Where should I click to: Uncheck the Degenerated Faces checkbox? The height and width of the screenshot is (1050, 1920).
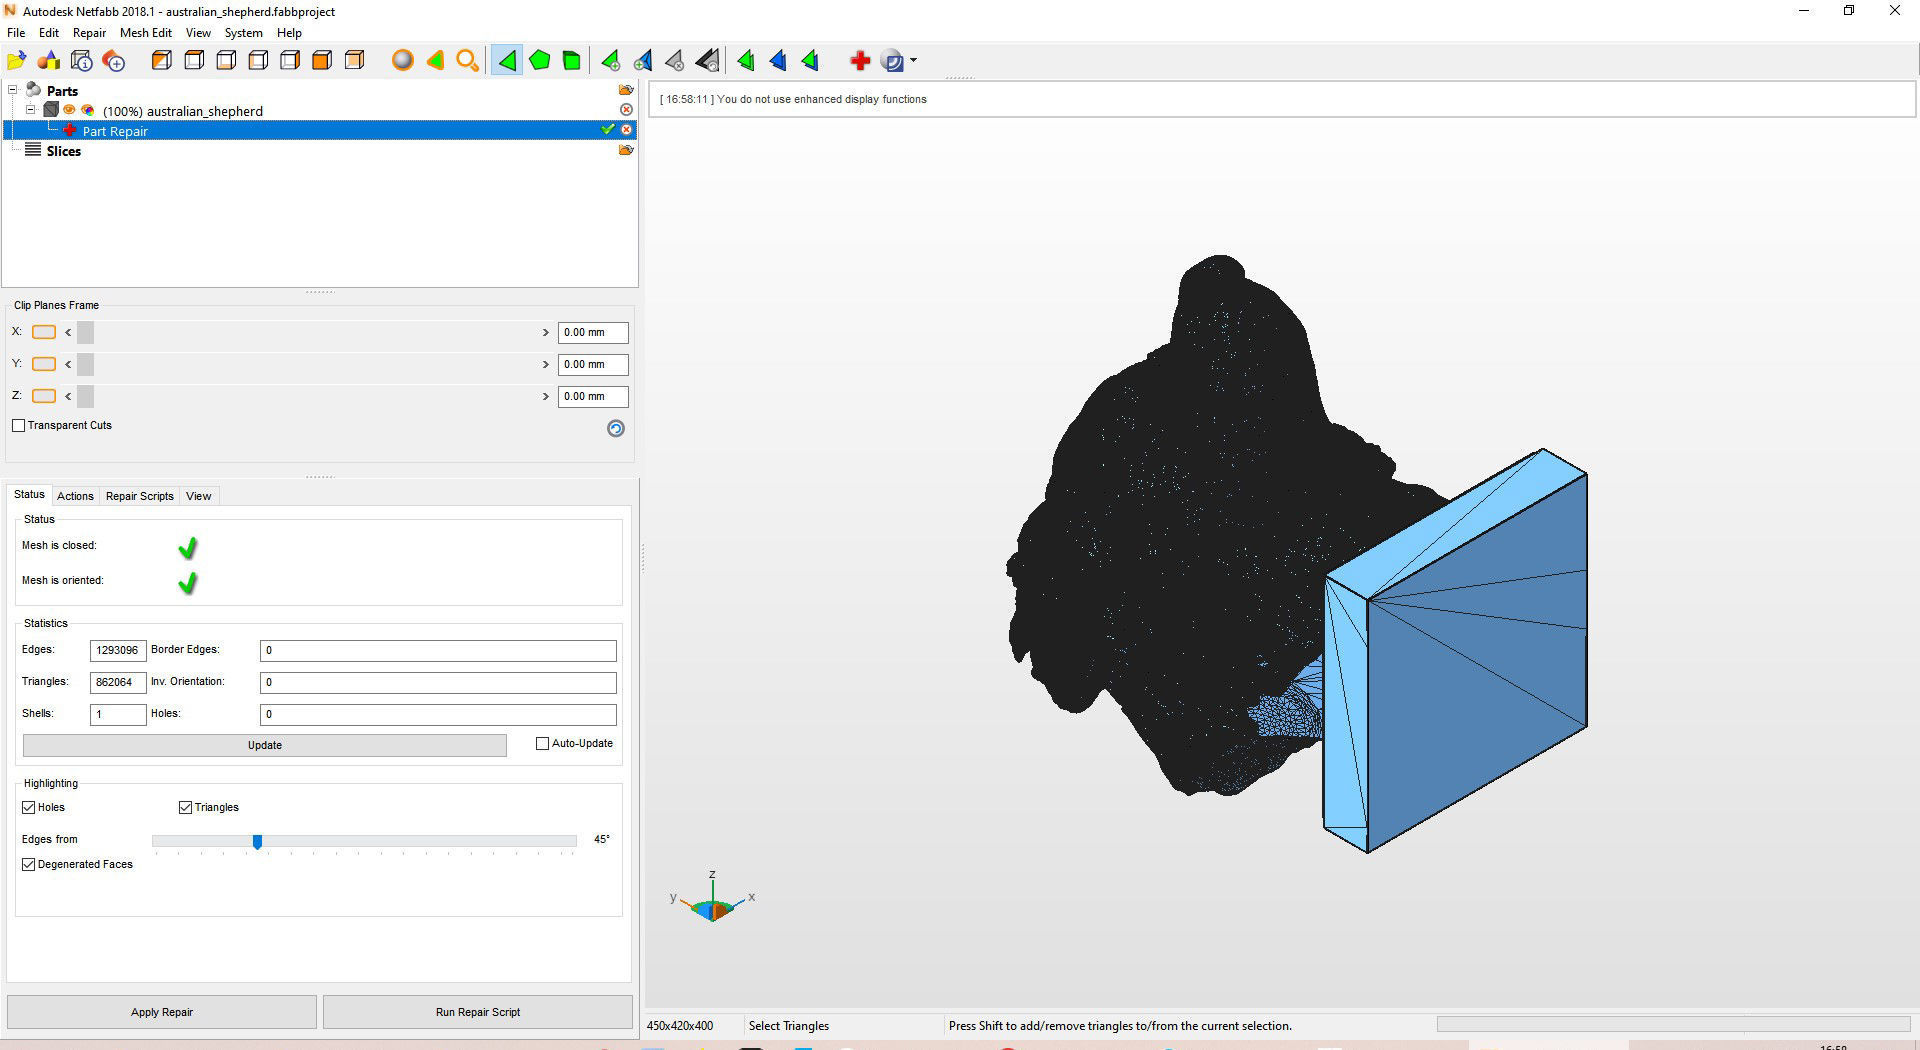point(29,864)
